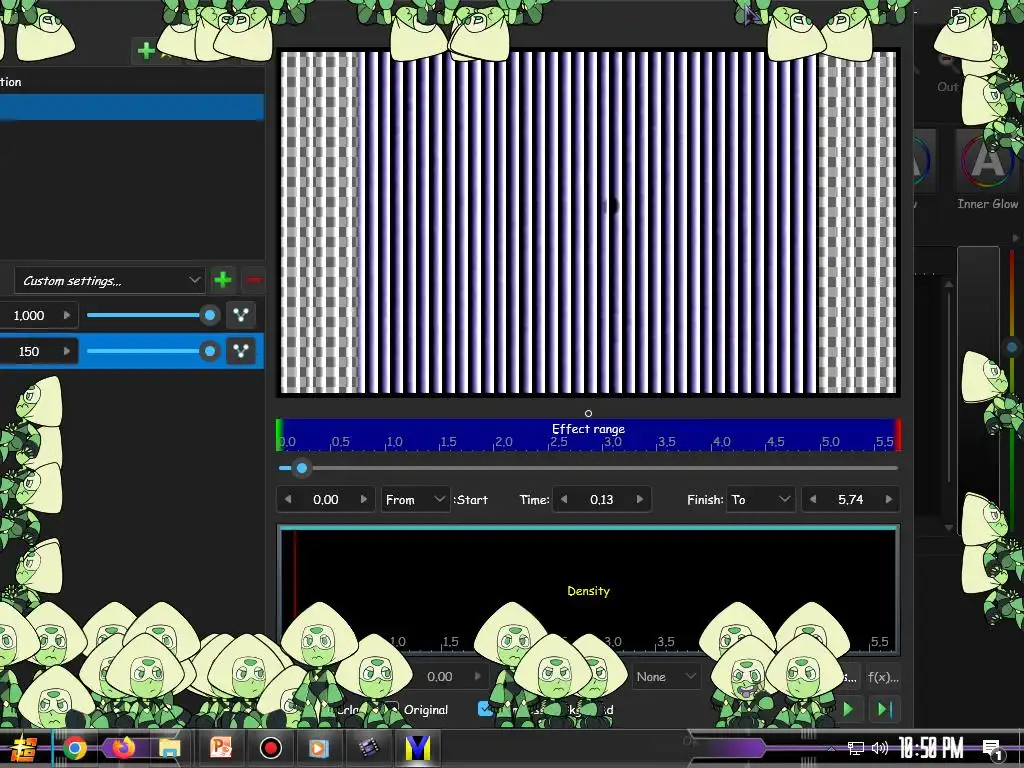Increase the Finish value 5.74
This screenshot has height=768, width=1024.
(x=889, y=500)
